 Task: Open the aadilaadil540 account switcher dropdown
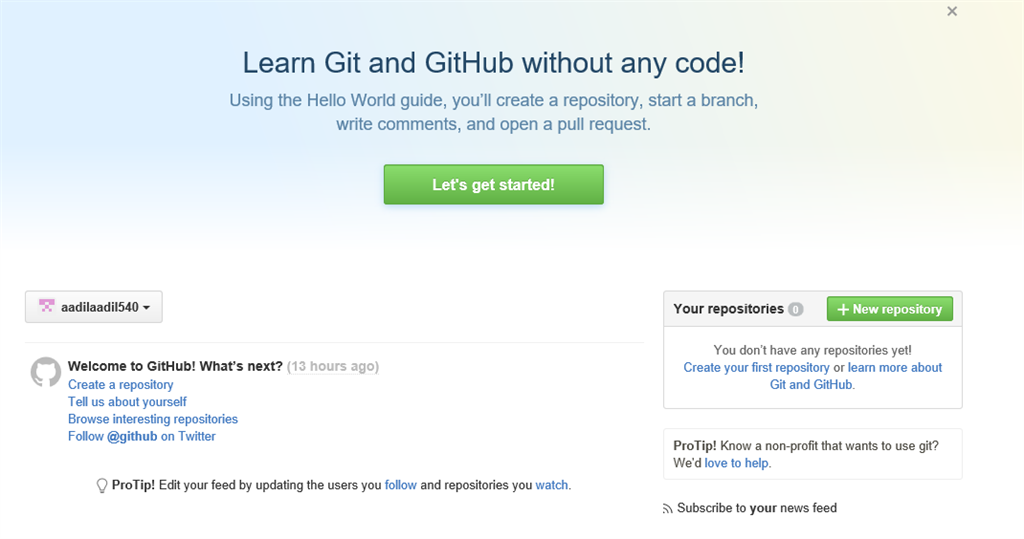coord(94,308)
